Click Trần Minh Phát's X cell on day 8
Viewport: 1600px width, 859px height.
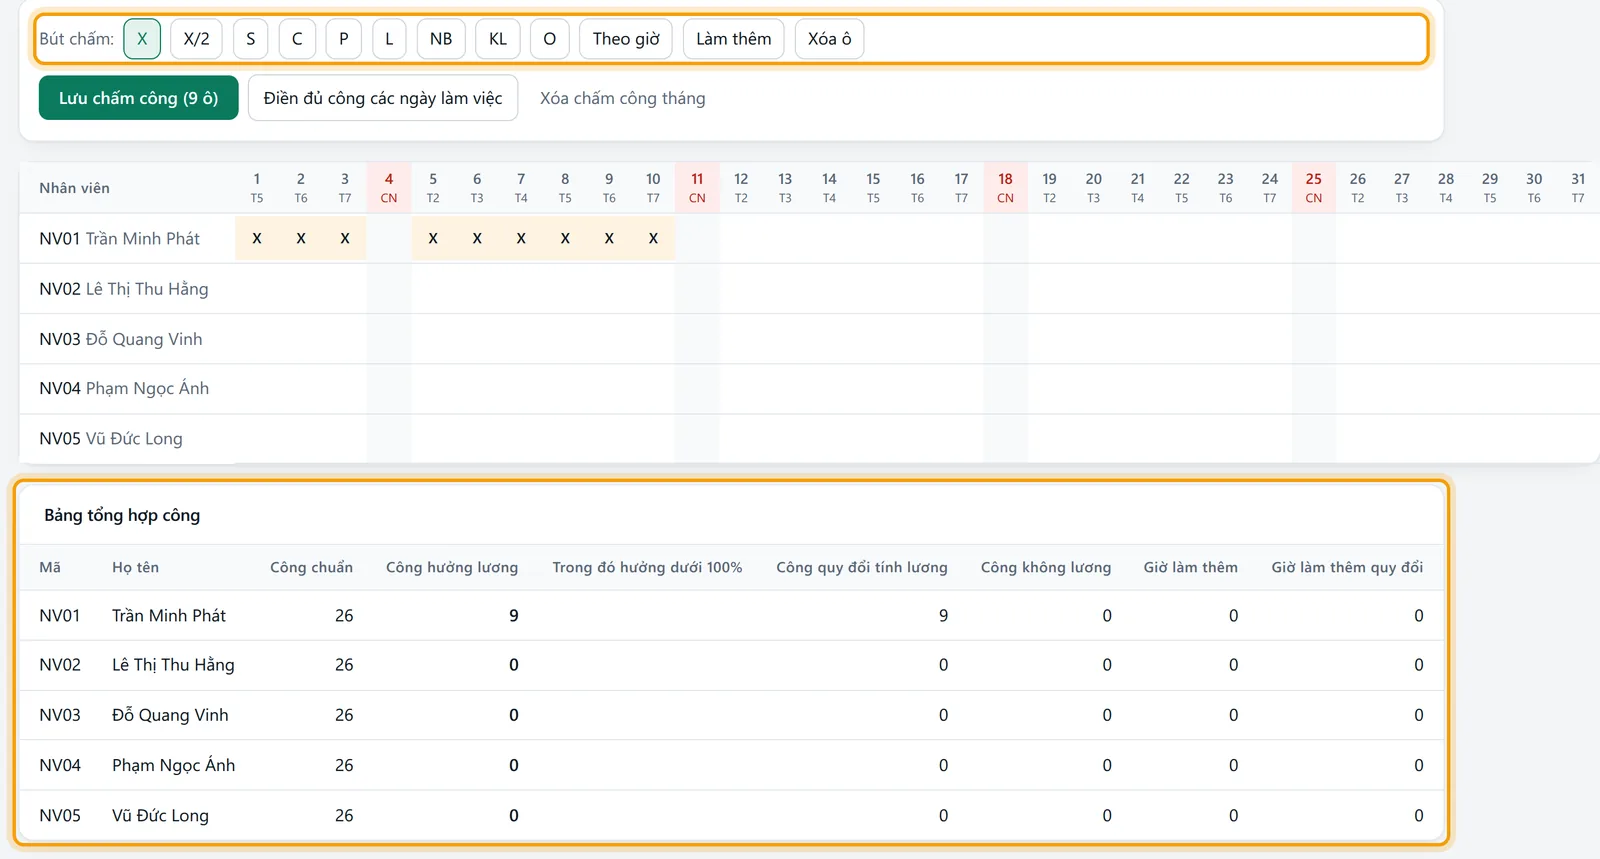click(x=565, y=239)
